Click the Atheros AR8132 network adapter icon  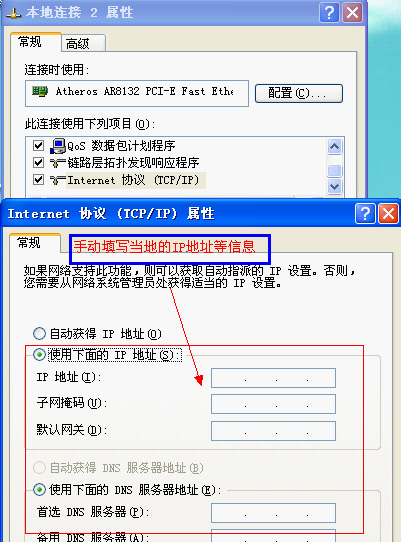pos(40,92)
